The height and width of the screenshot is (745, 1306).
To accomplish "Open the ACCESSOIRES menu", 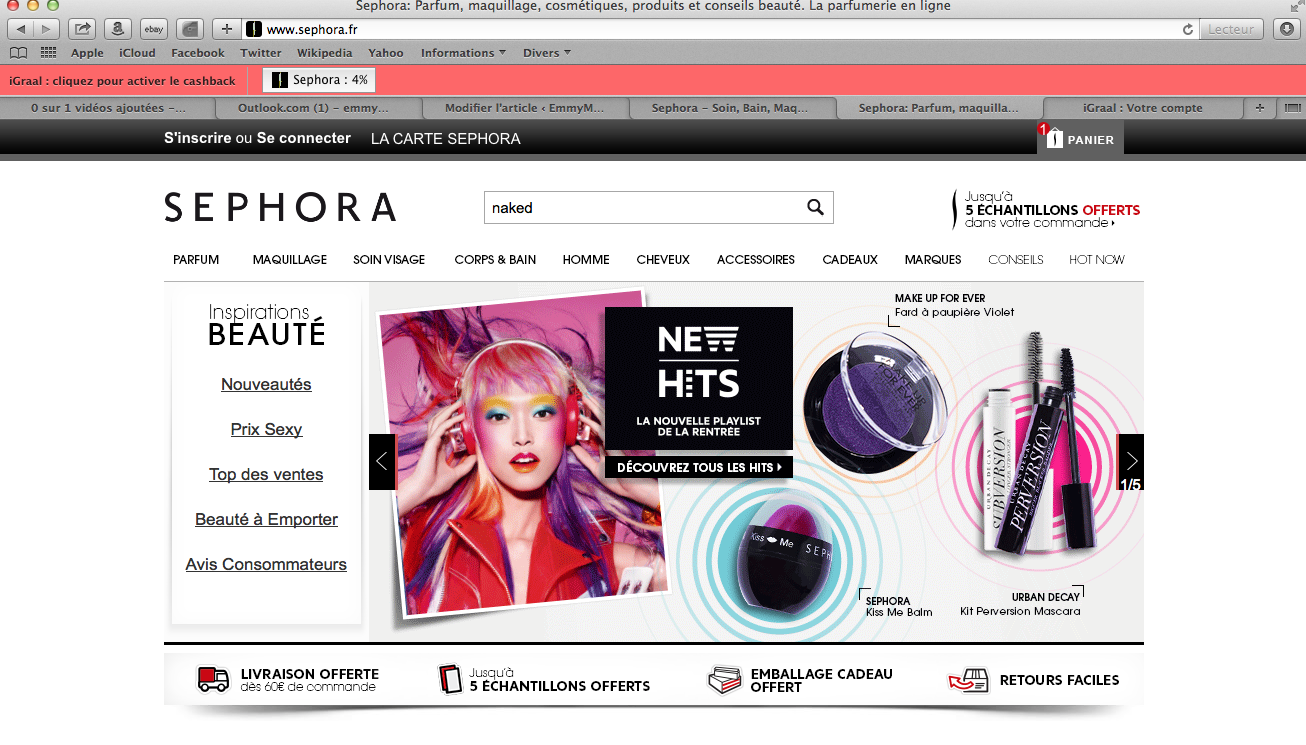I will [756, 260].
